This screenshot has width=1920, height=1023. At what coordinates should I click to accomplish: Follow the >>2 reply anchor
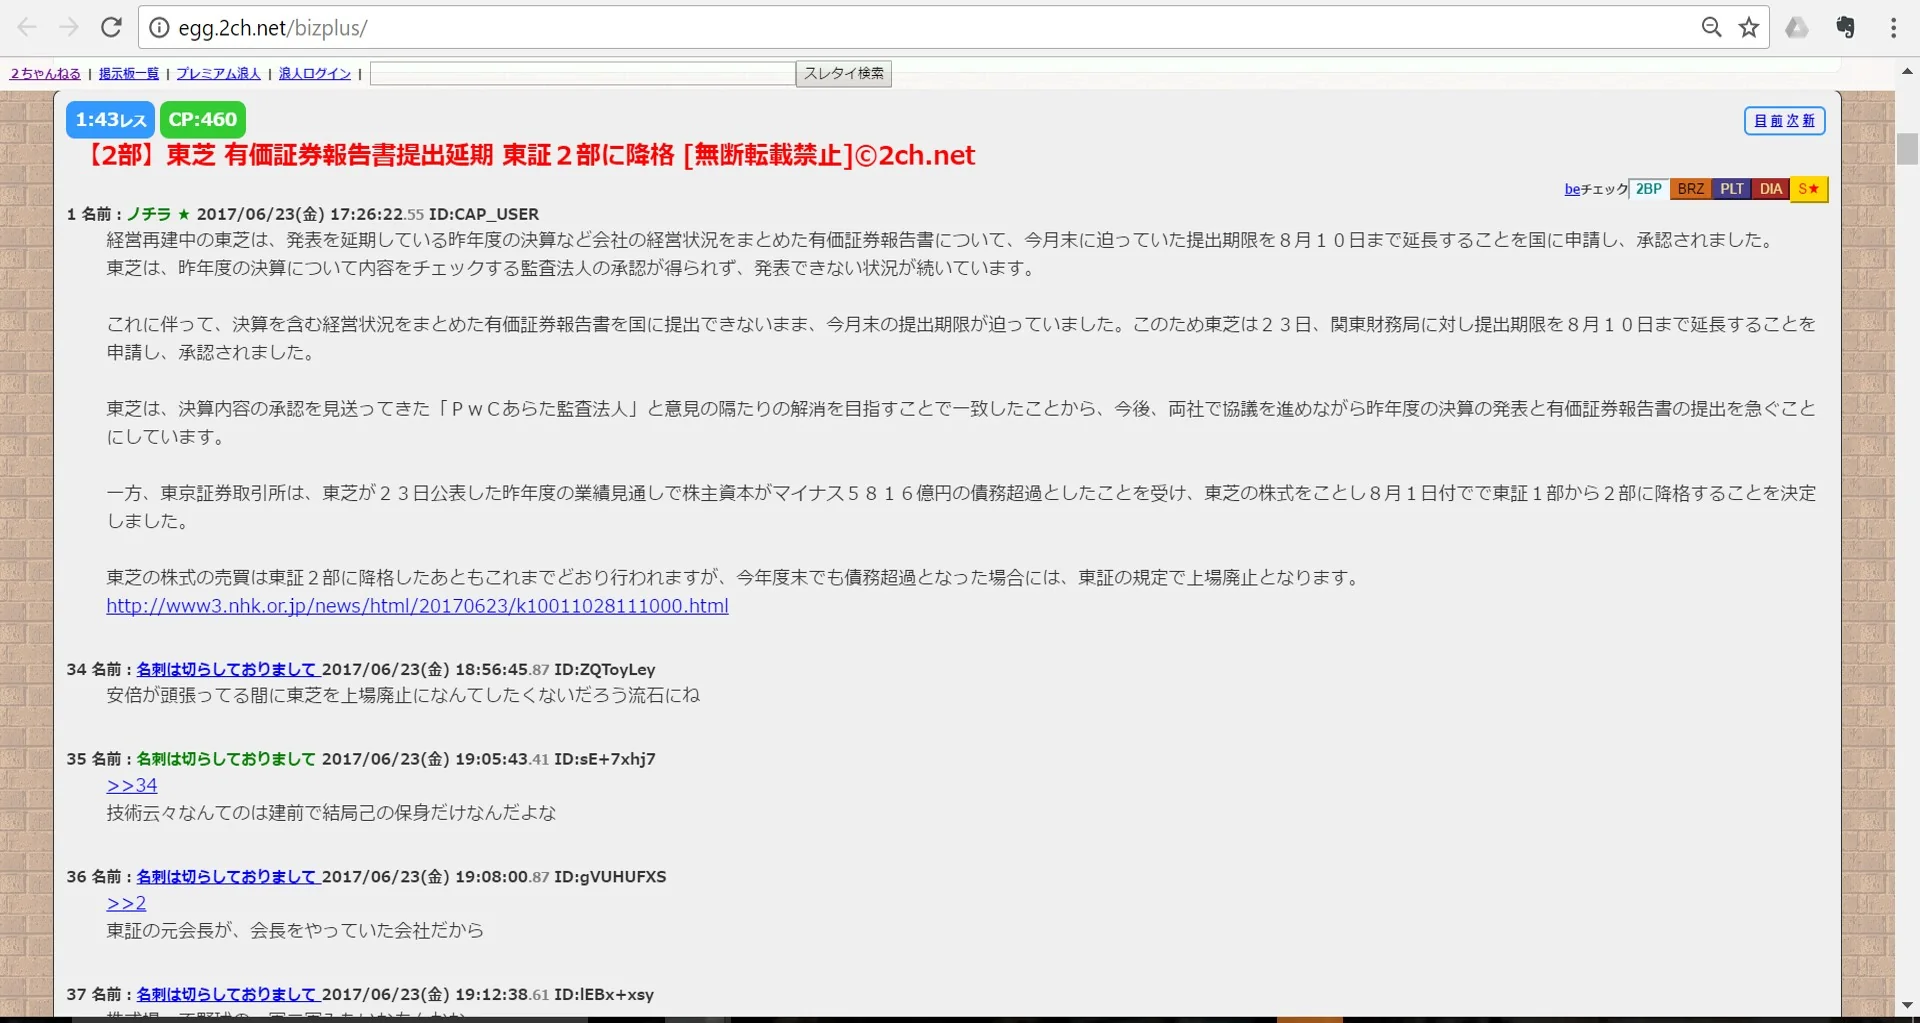pos(126,904)
